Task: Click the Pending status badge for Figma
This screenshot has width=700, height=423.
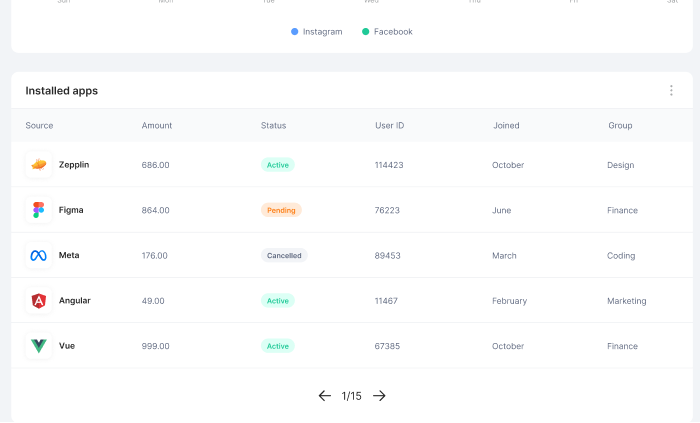Action: point(281,211)
